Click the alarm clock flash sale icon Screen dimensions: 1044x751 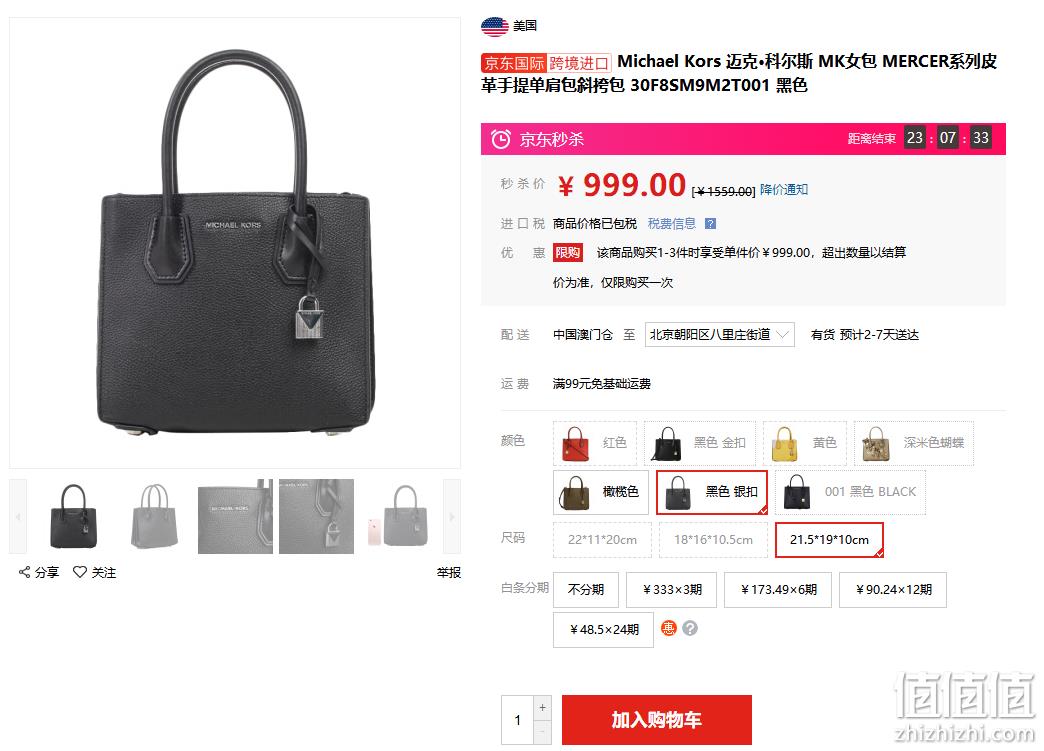point(501,139)
